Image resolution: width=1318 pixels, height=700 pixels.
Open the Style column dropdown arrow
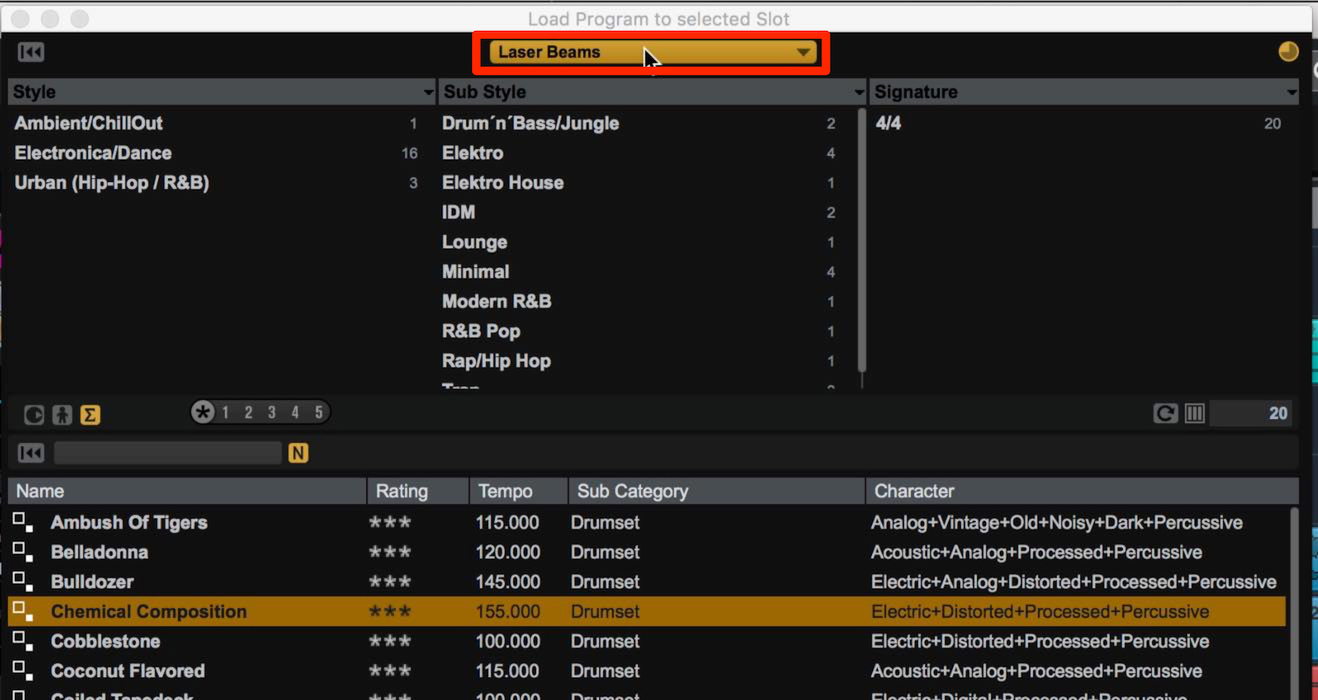tap(428, 93)
